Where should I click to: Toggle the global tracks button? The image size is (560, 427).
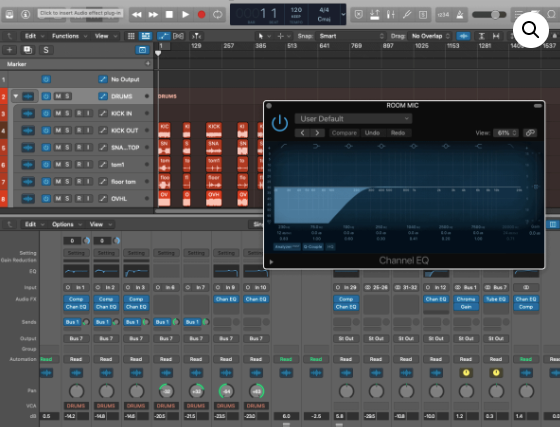(142, 50)
